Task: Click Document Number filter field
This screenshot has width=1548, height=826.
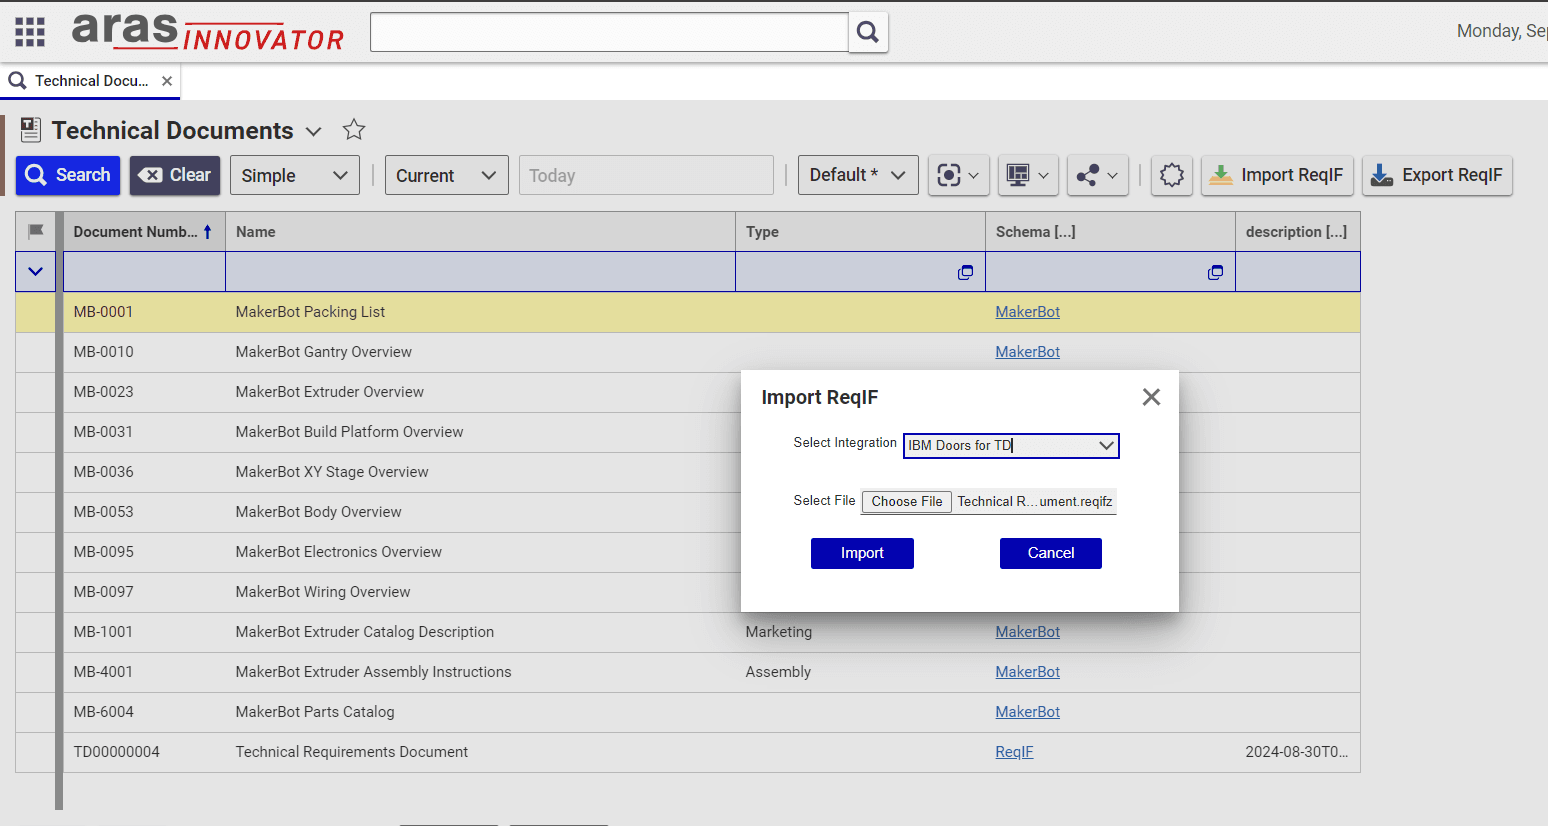Action: [x=144, y=272]
